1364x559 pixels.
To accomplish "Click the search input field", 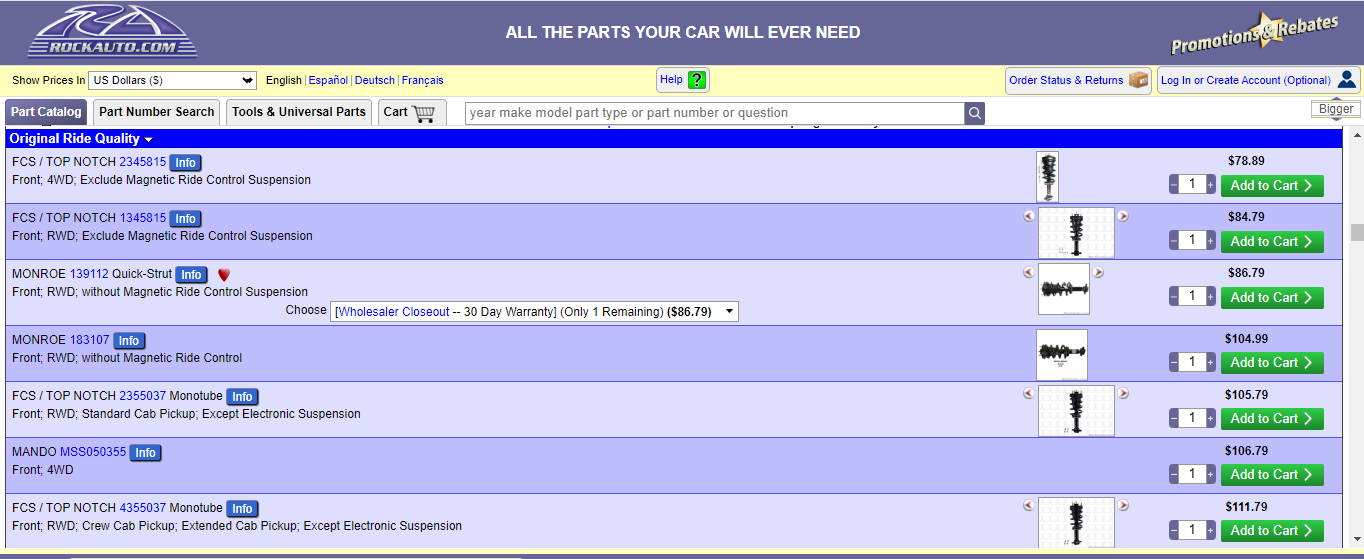I will click(x=714, y=113).
